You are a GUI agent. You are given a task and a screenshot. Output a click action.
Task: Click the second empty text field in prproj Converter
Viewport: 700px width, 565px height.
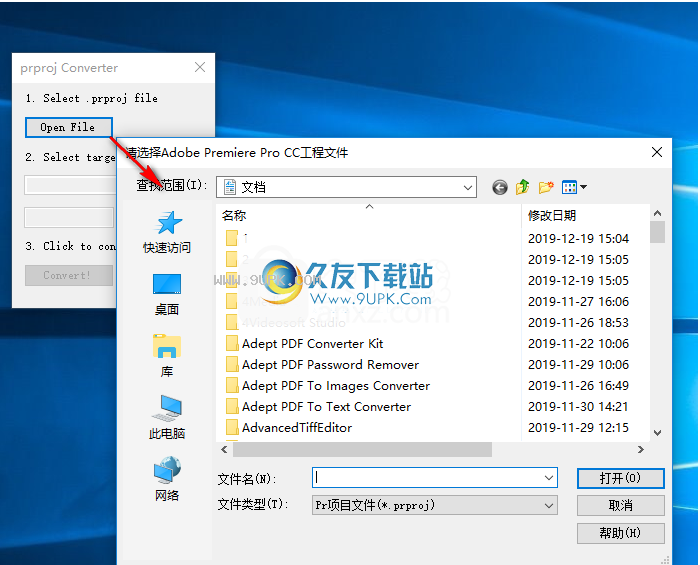tap(69, 217)
